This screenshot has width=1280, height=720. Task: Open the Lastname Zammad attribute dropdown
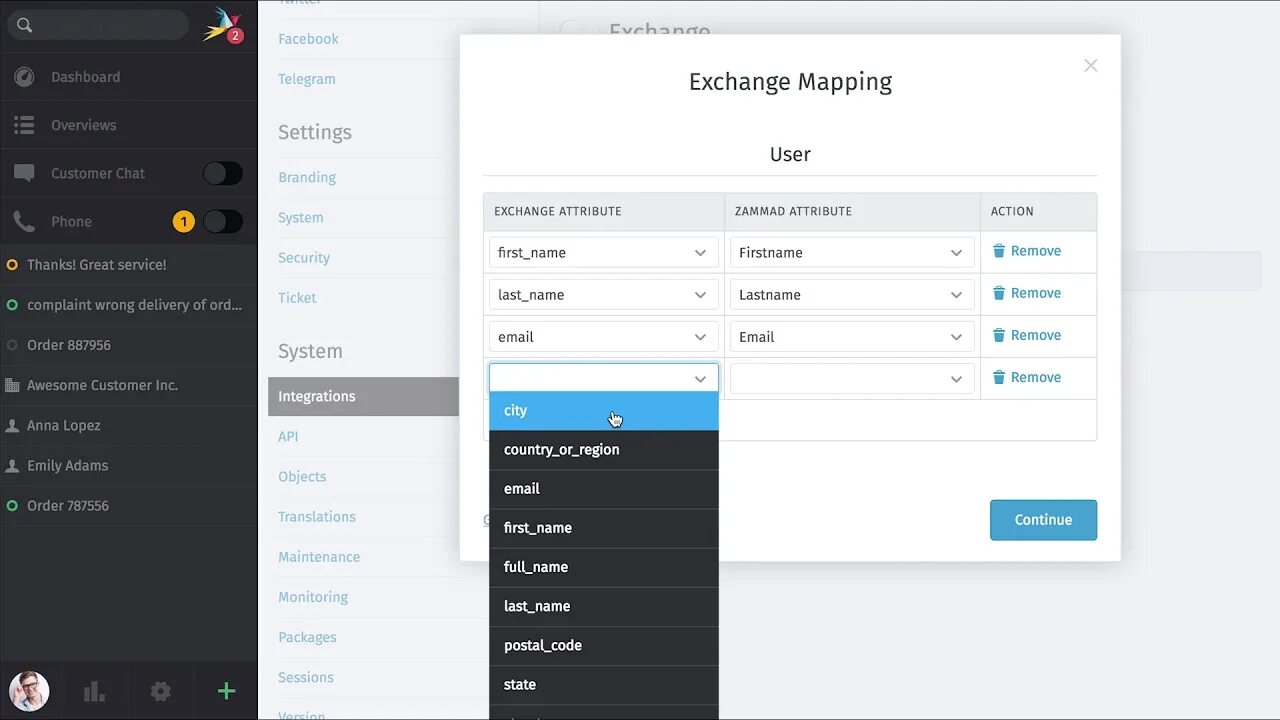click(x=852, y=294)
